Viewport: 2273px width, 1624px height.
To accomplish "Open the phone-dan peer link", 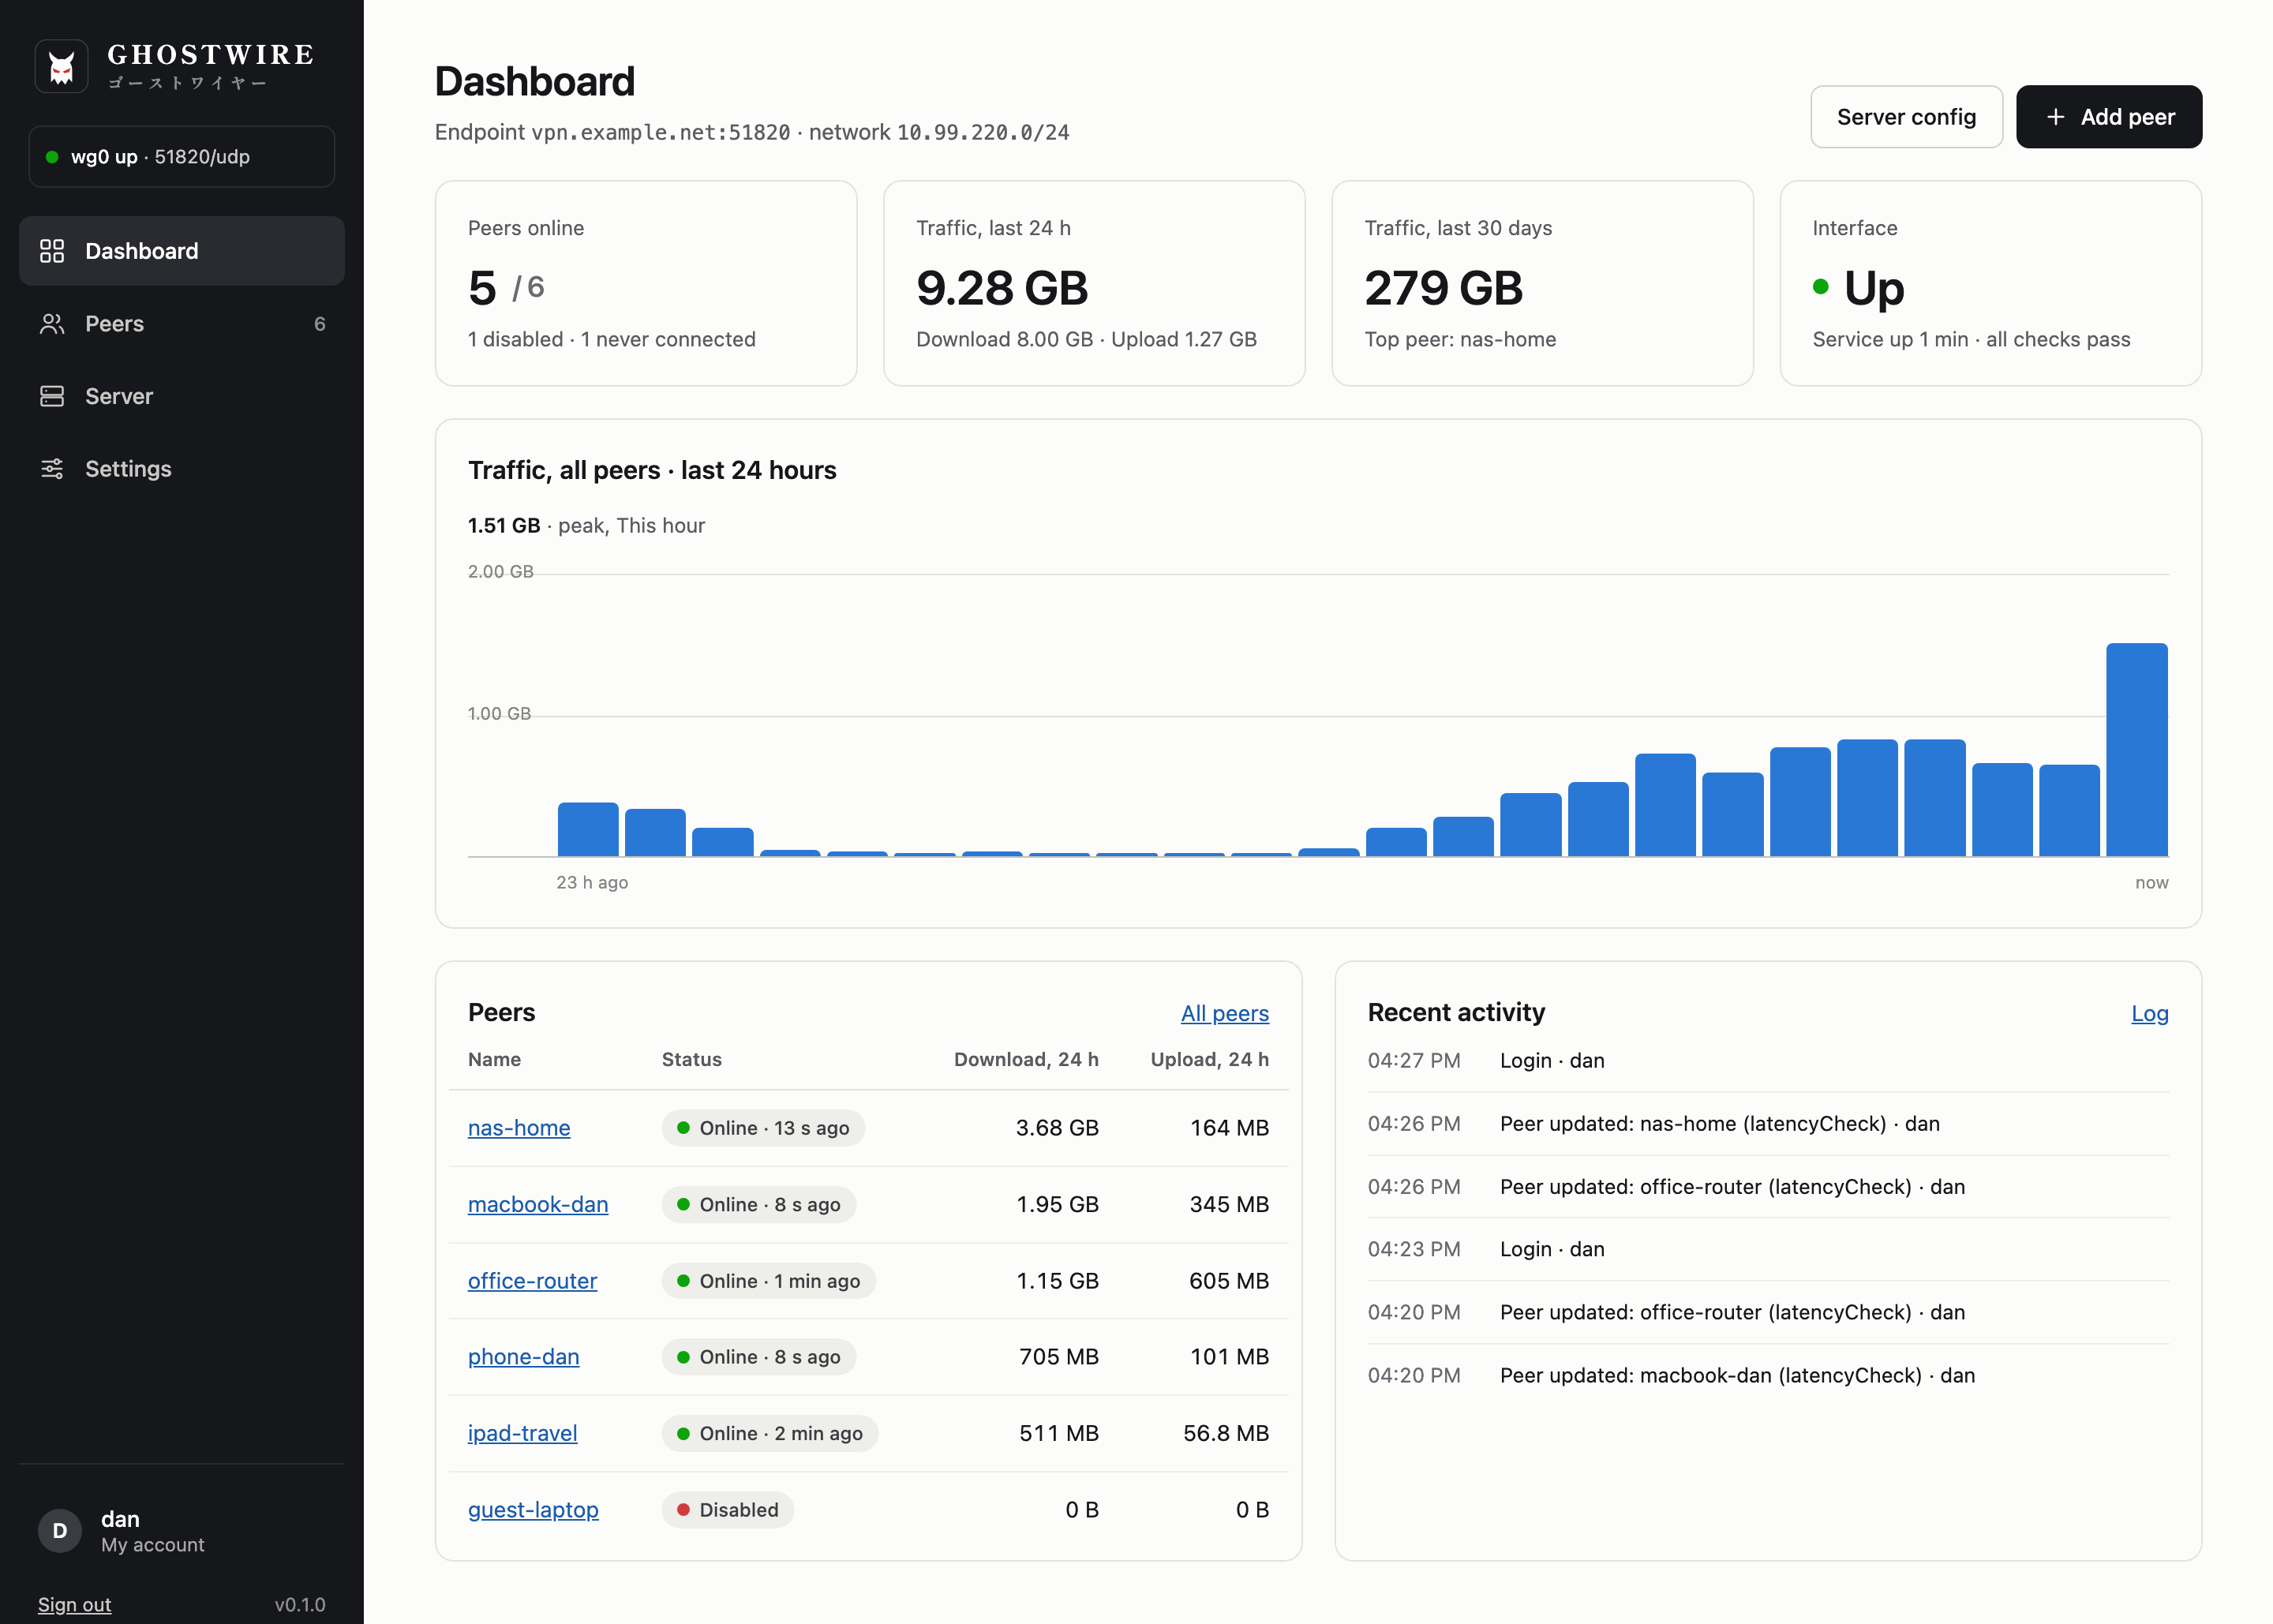I will (x=524, y=1357).
